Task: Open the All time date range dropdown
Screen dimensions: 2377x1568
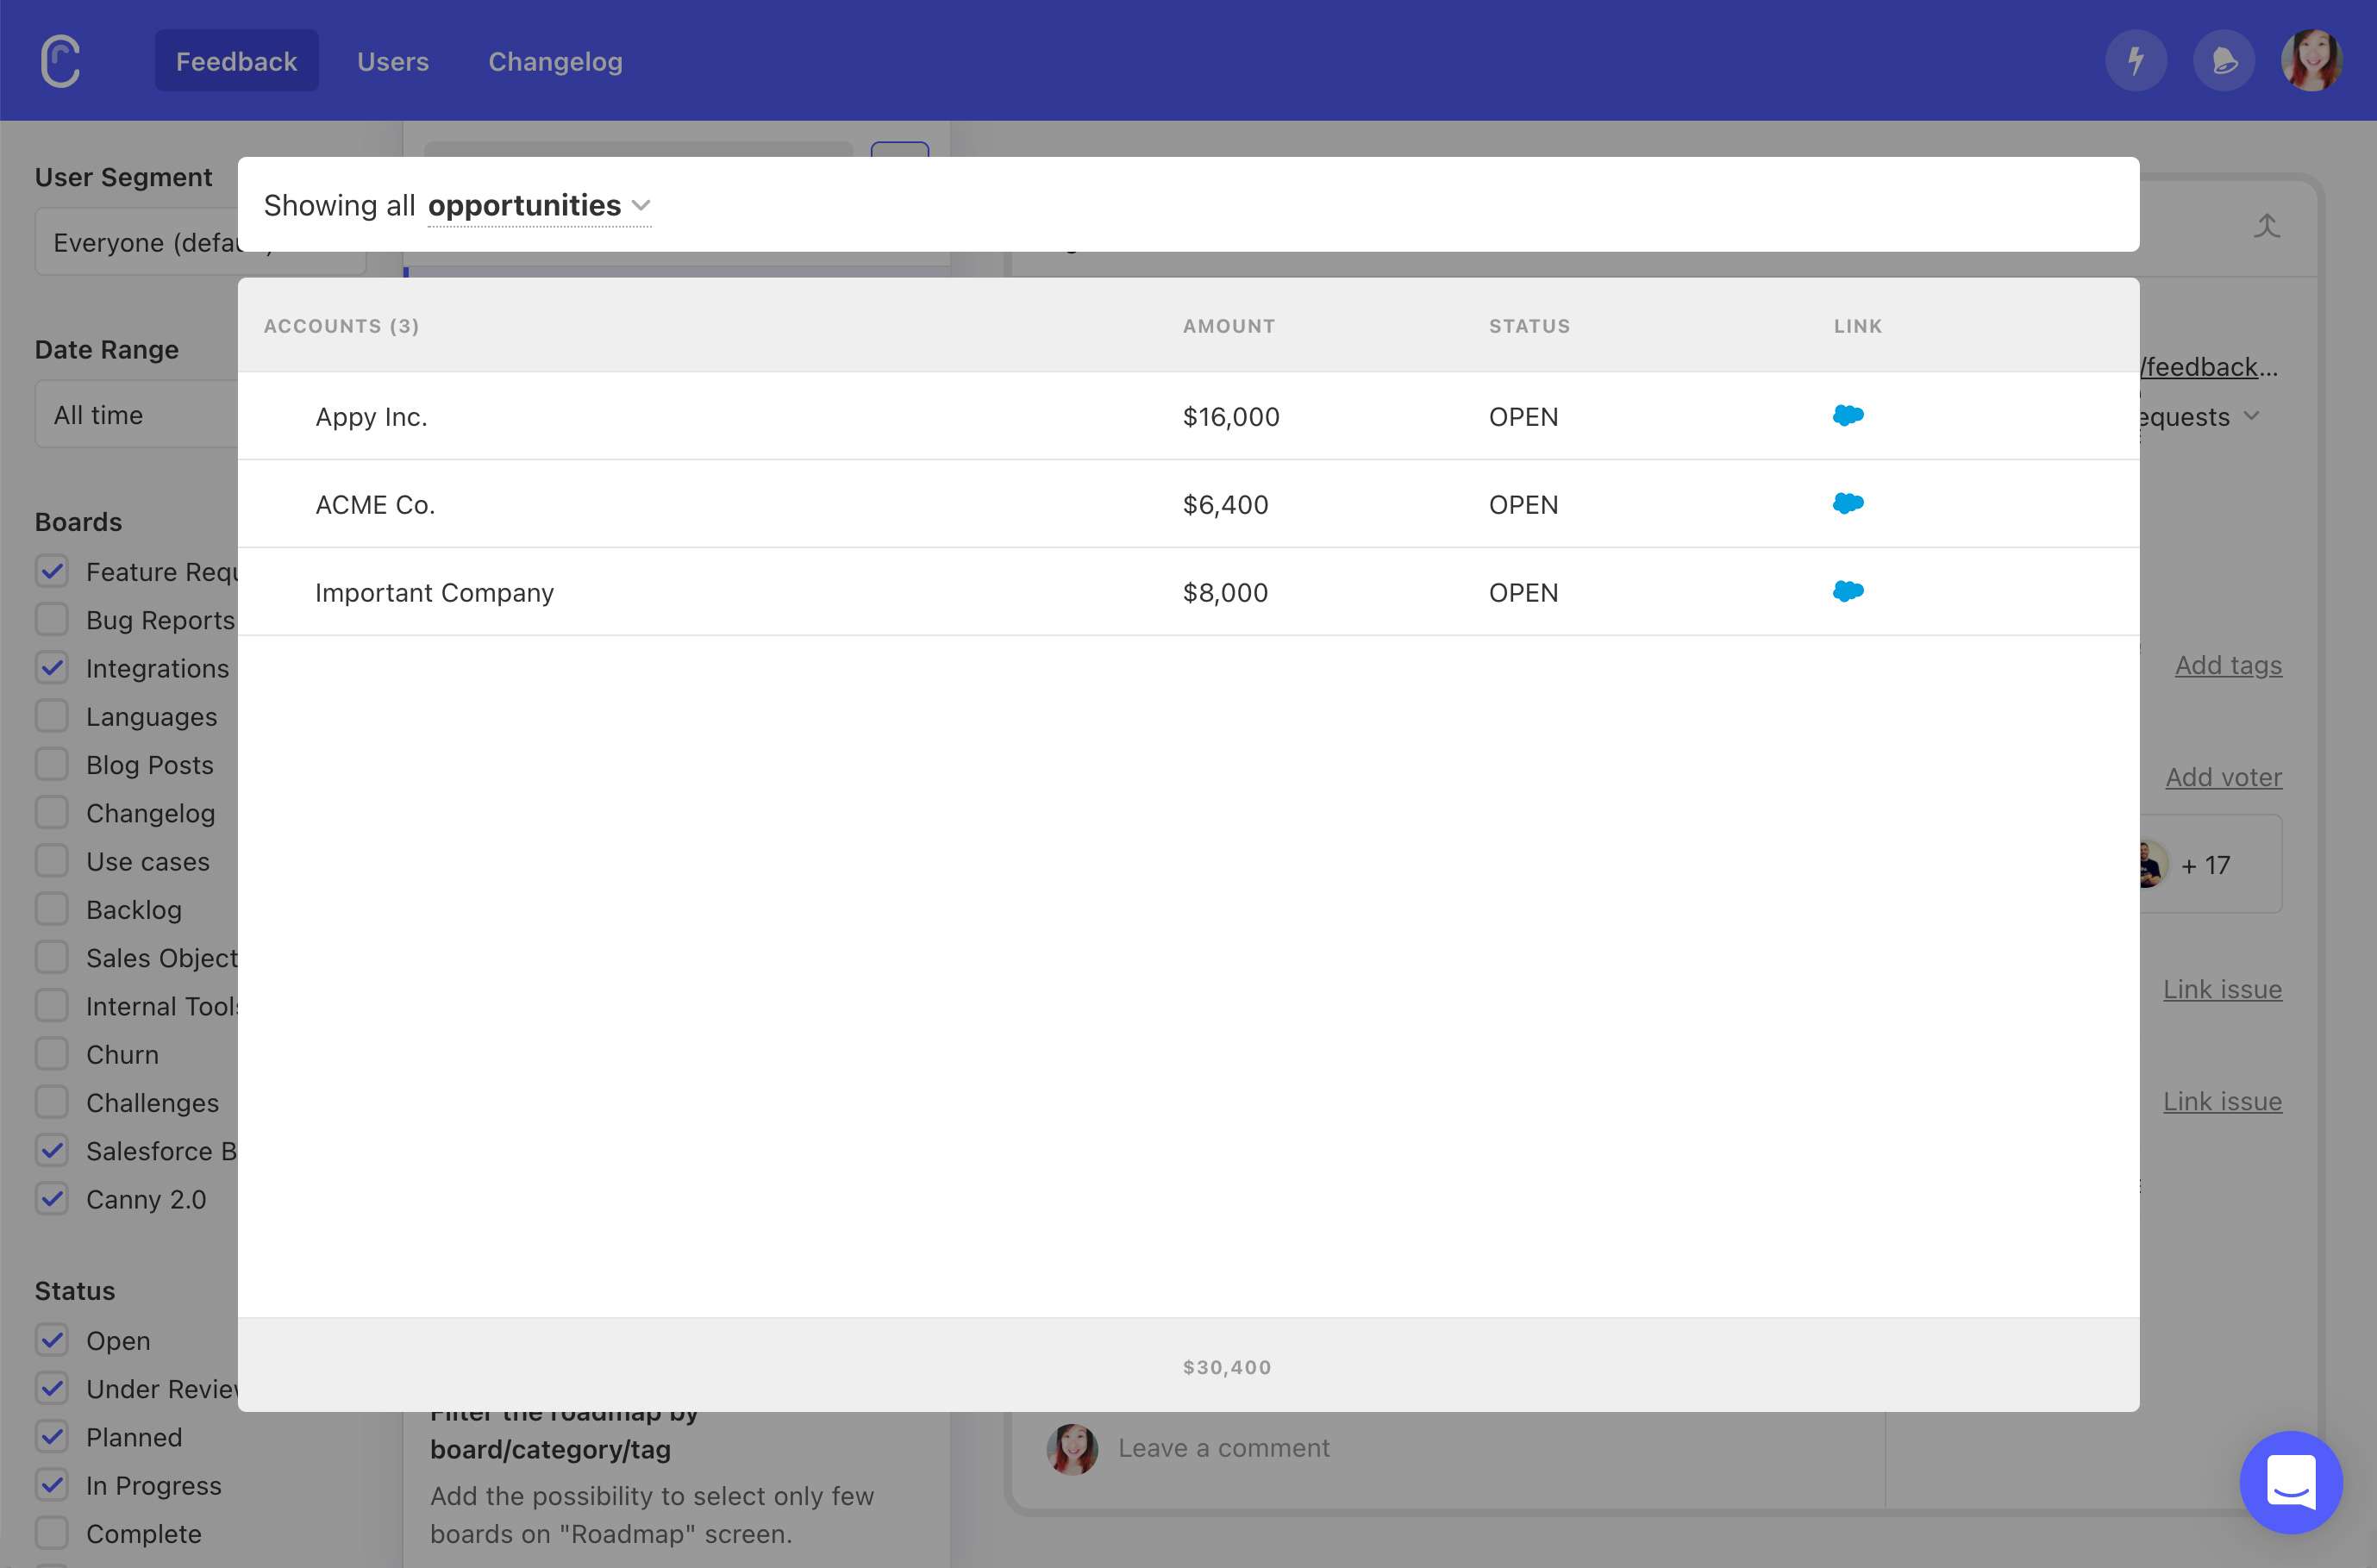Action: tap(137, 415)
